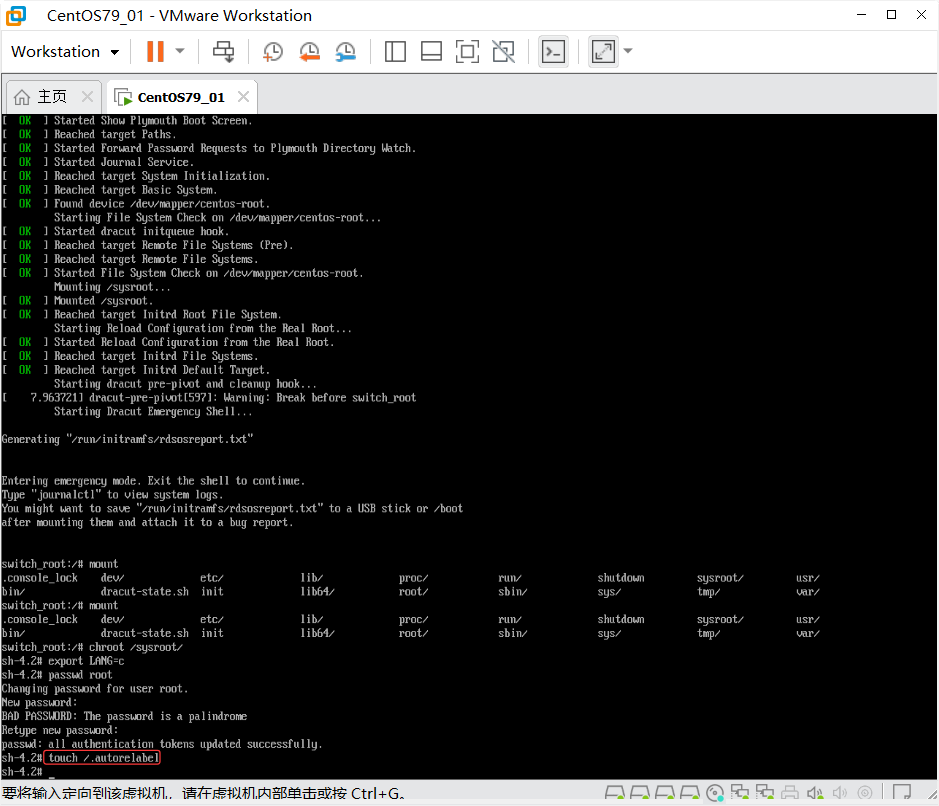Viewport: 939px width, 806px height.
Task: Click the VMware Workstation app logo
Action: (x=16, y=16)
